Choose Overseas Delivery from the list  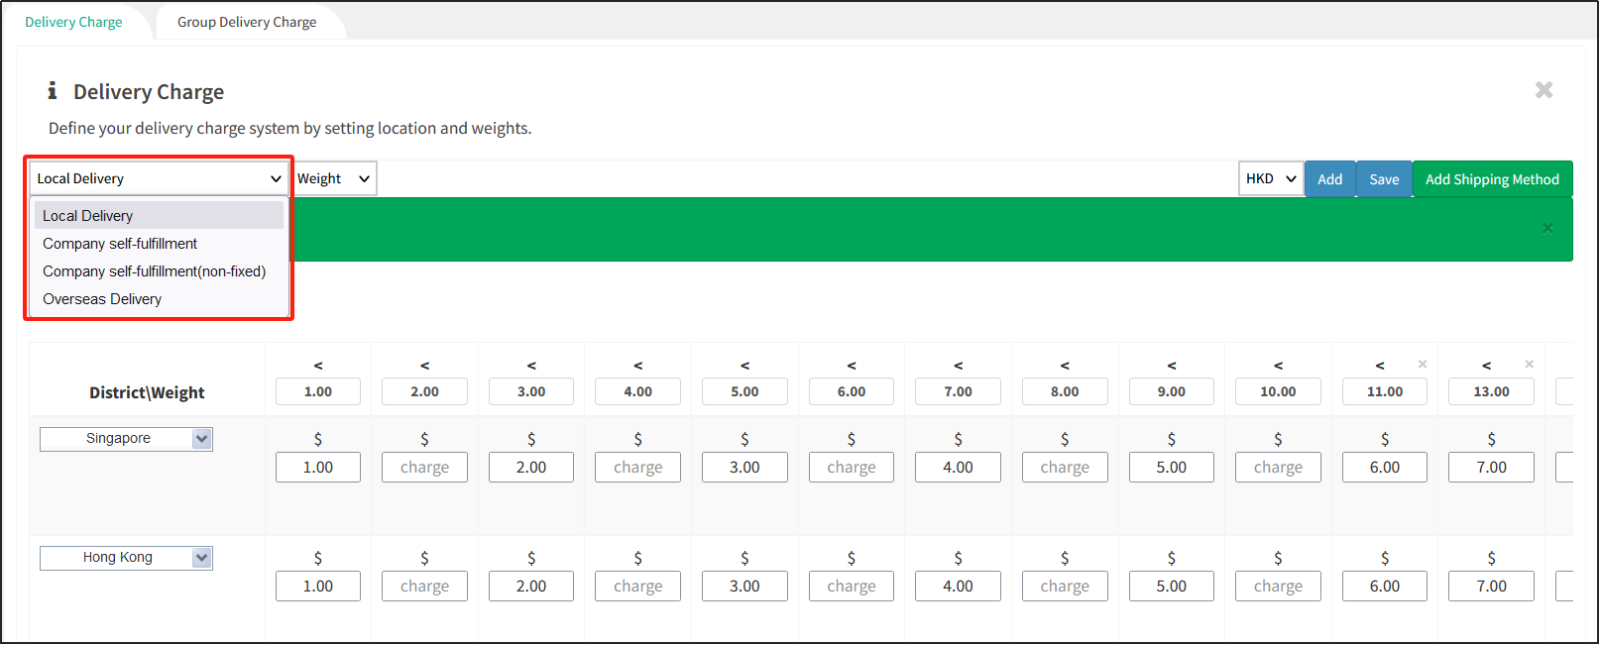(x=102, y=299)
